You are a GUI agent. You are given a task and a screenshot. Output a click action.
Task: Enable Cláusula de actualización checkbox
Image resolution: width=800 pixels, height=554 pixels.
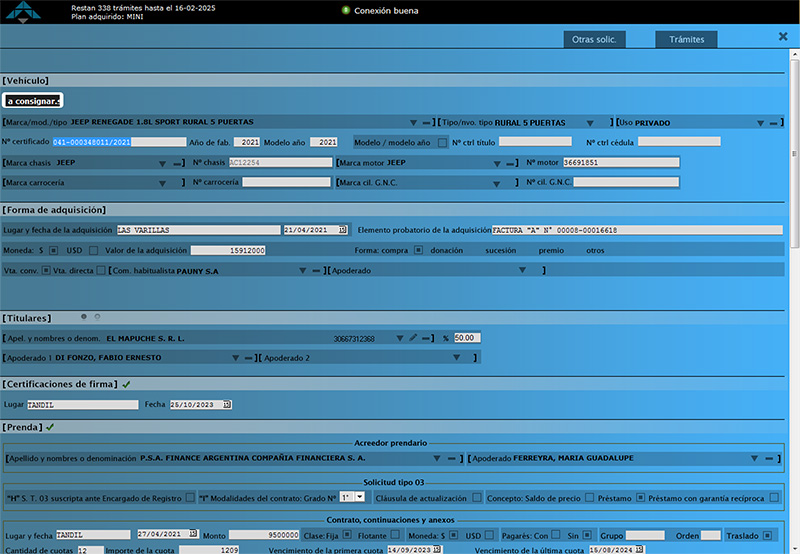477,497
